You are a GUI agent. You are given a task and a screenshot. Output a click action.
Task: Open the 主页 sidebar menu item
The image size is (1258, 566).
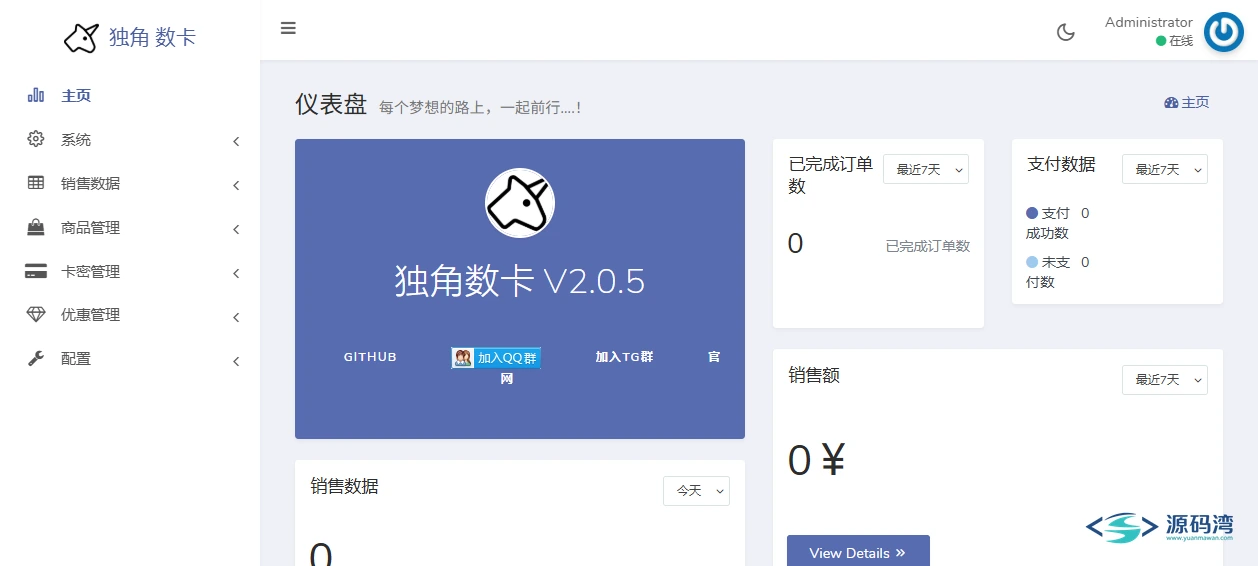pyautogui.click(x=130, y=95)
